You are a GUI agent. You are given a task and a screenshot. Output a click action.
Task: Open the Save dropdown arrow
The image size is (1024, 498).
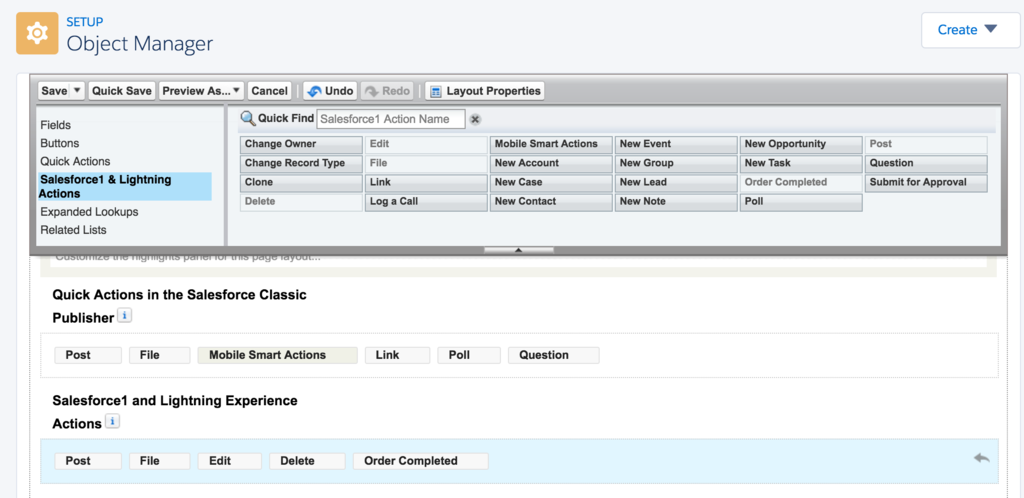(x=77, y=91)
